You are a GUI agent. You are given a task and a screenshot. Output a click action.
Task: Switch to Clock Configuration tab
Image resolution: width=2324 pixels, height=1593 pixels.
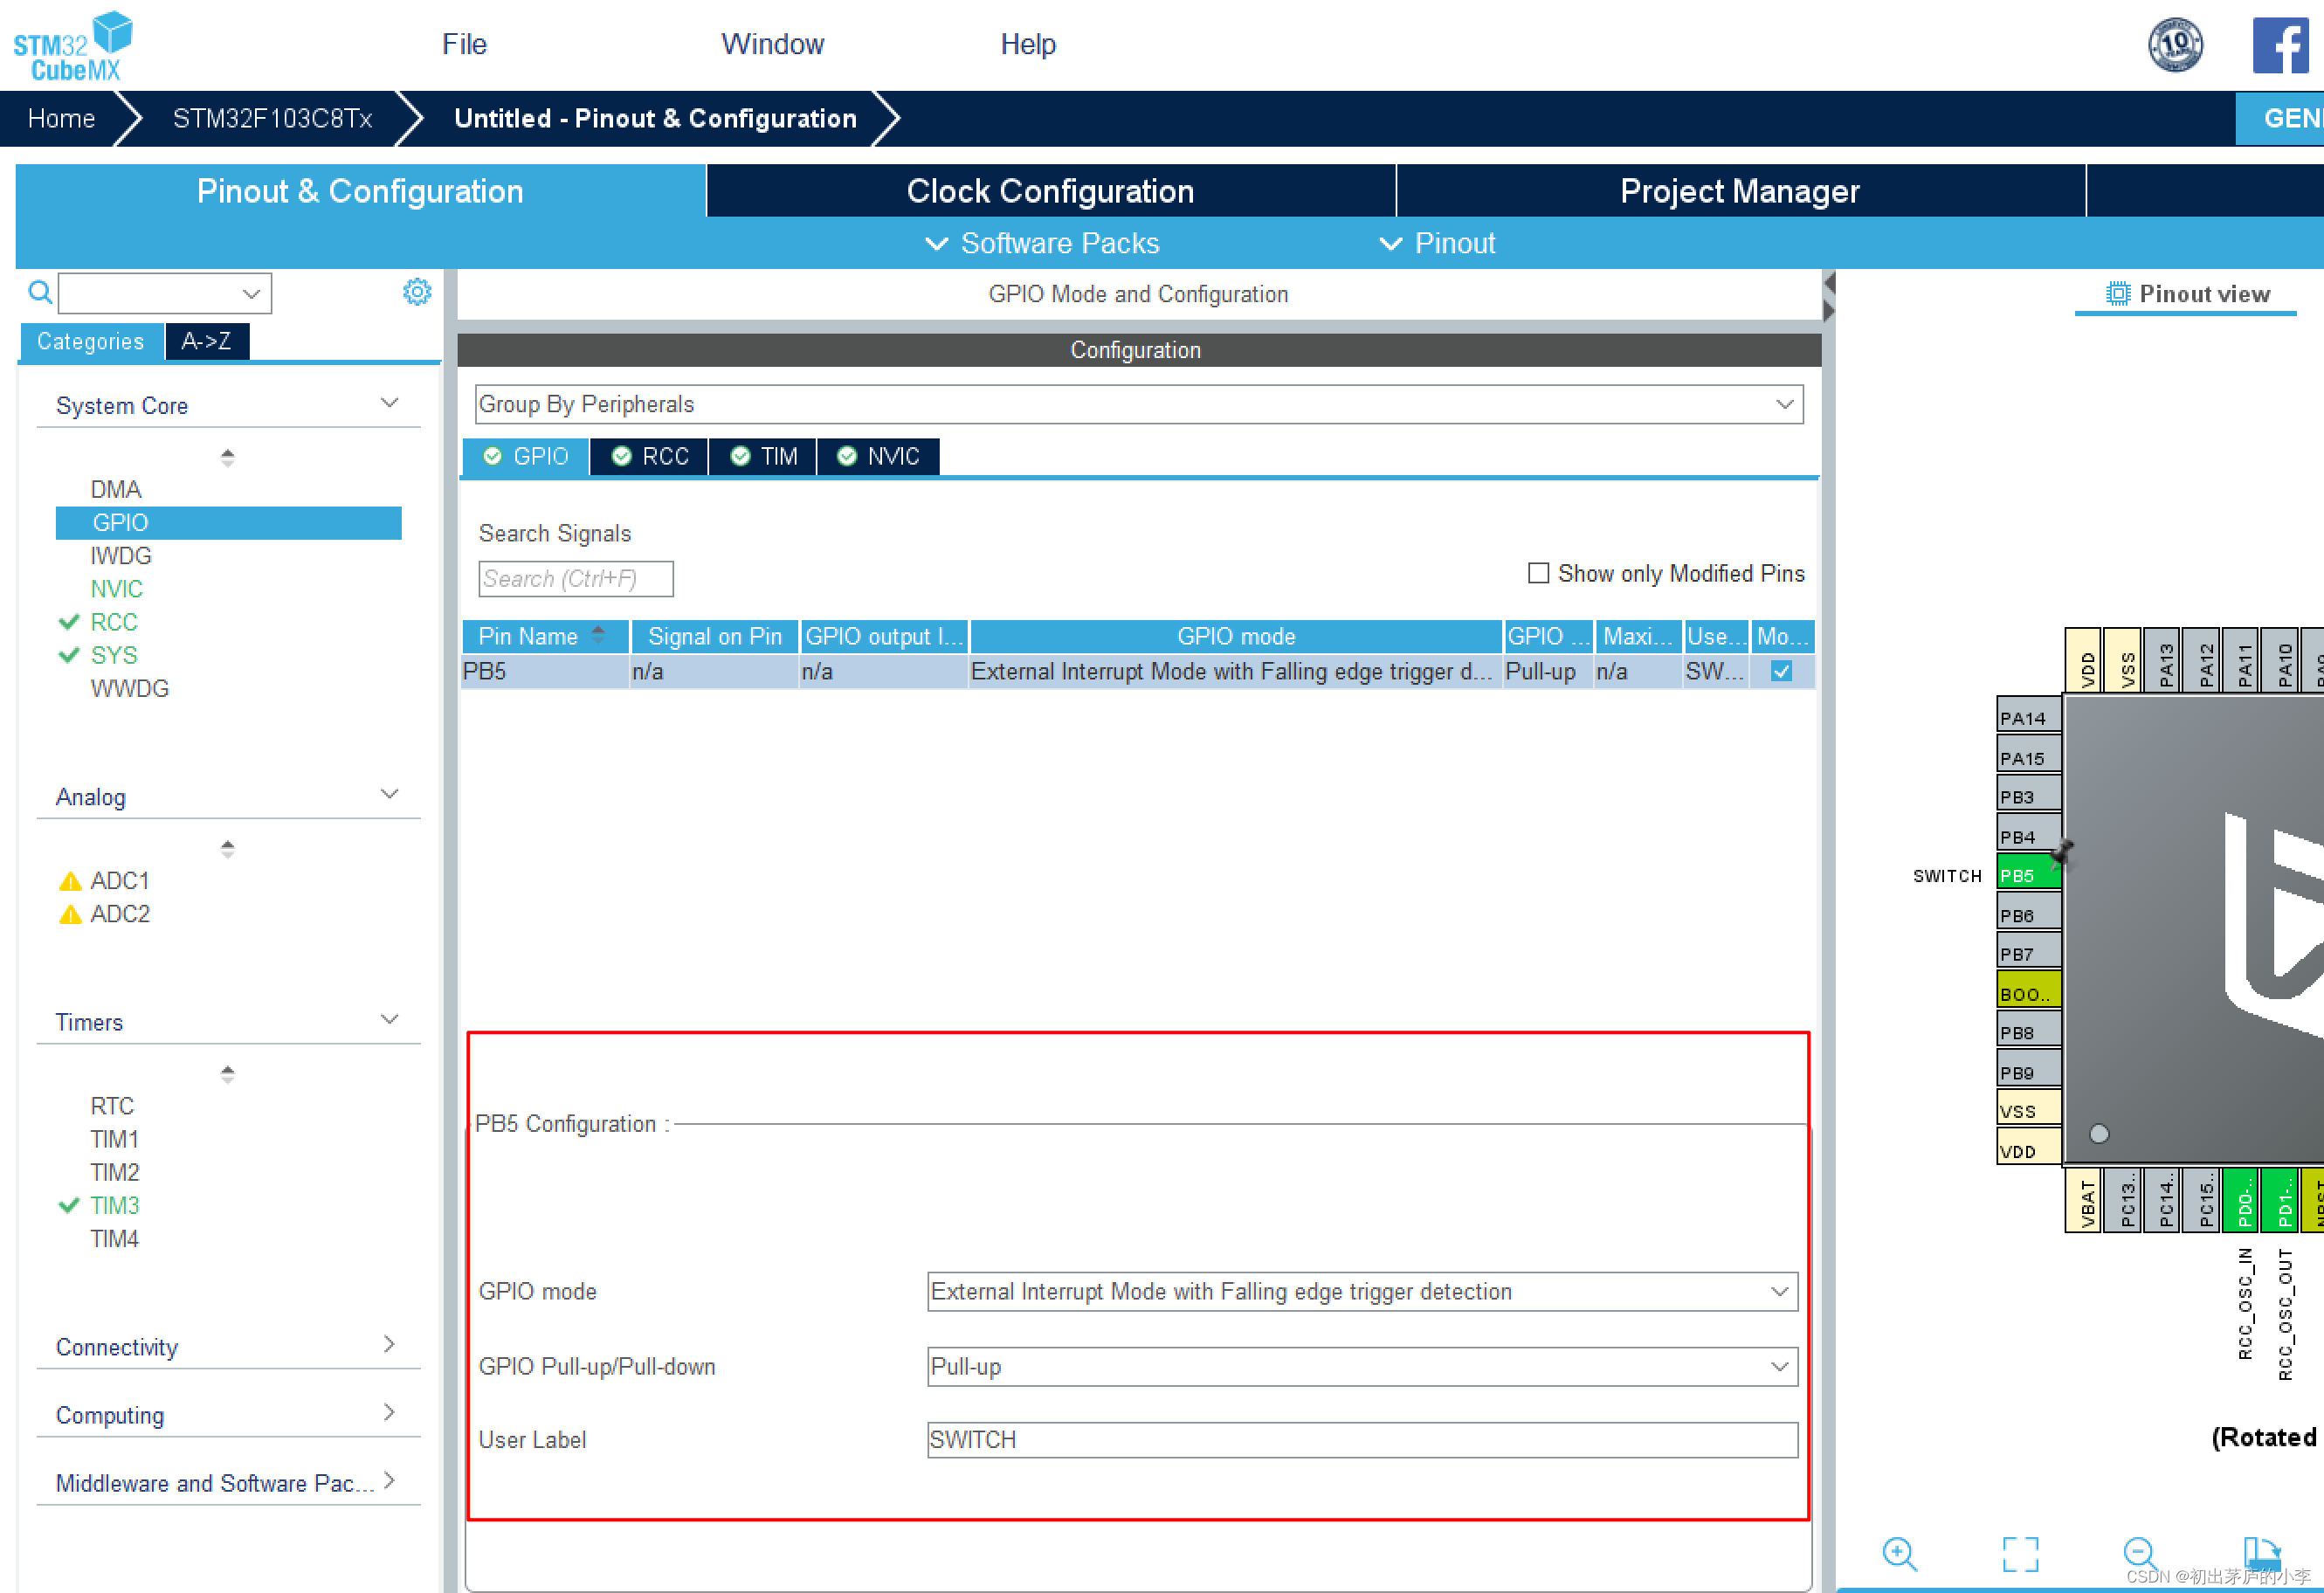1050,191
